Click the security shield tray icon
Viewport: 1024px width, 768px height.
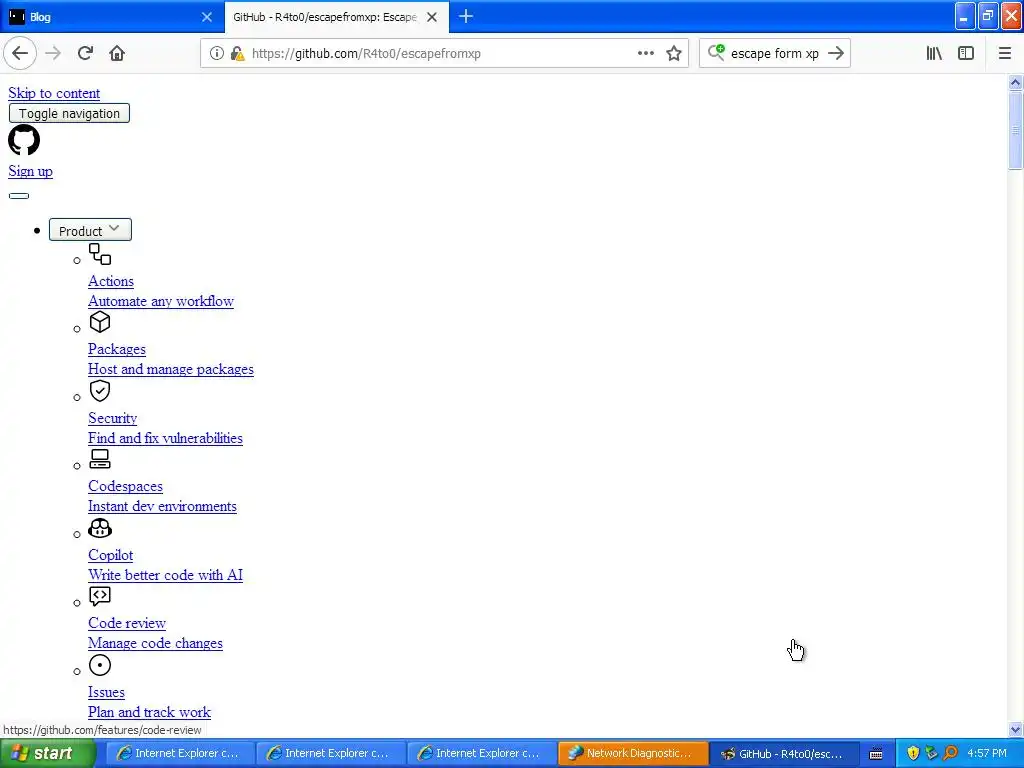point(913,754)
